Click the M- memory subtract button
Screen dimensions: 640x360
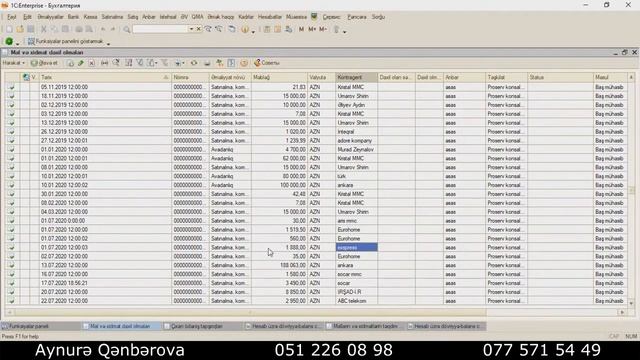(323, 29)
